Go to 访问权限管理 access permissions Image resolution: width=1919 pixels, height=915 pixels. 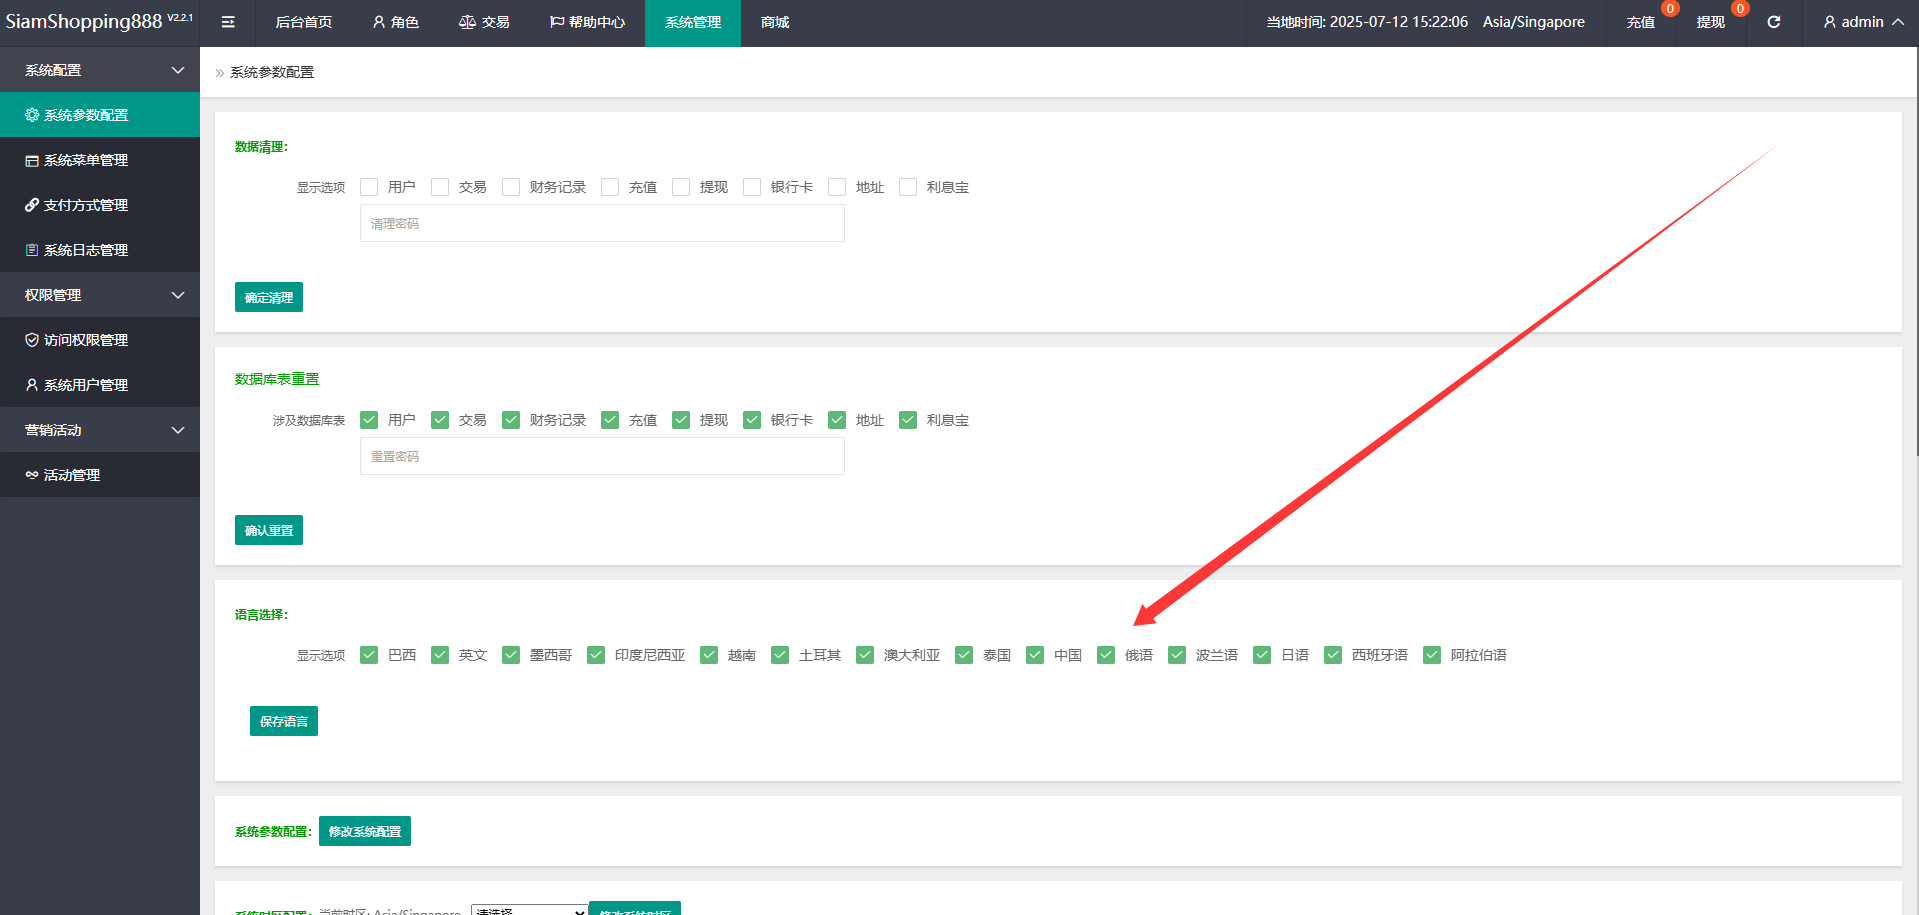(86, 340)
